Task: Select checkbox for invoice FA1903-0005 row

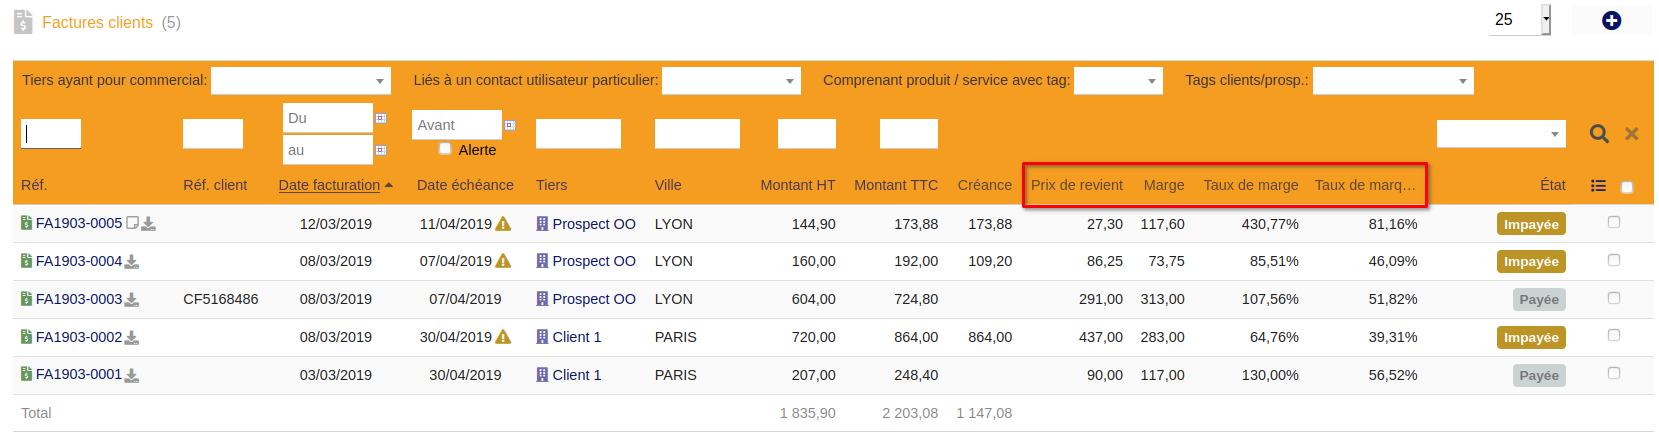Action: (1613, 222)
